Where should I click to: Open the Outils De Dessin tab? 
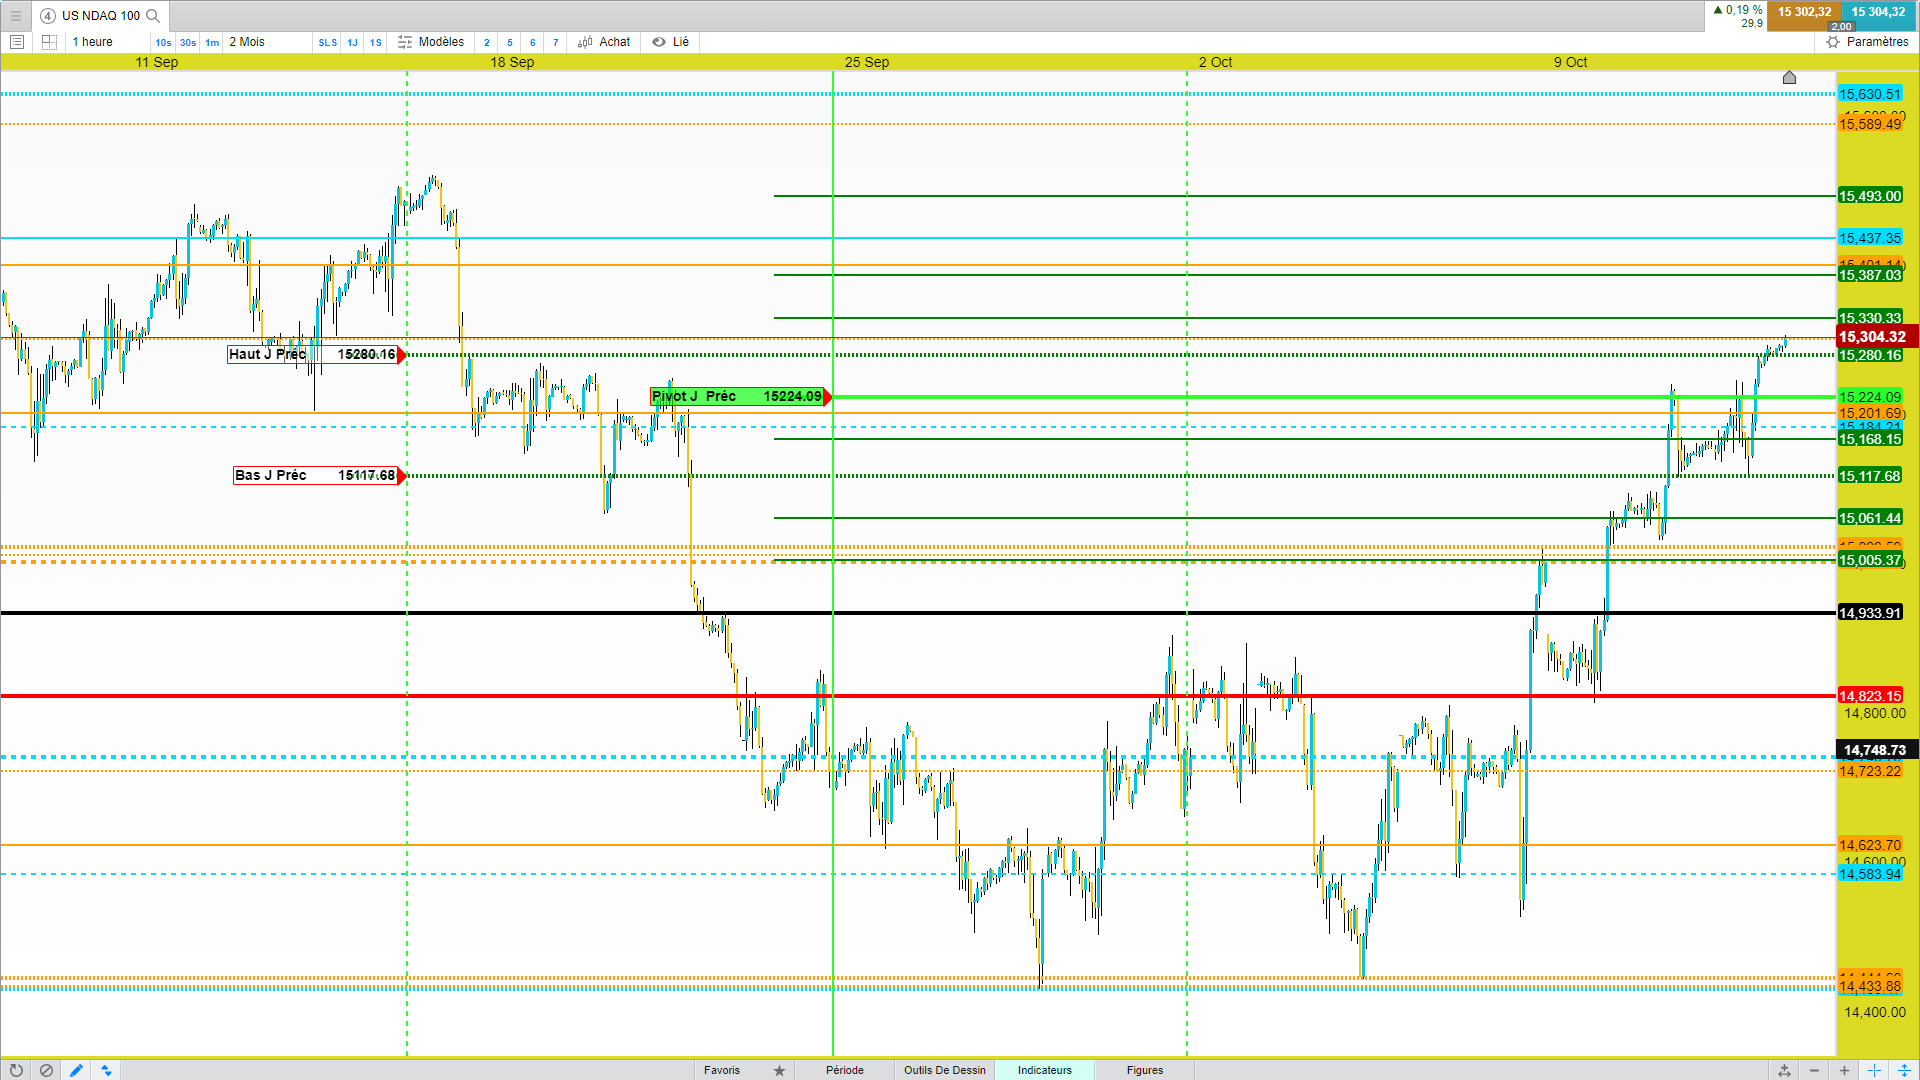point(944,1070)
